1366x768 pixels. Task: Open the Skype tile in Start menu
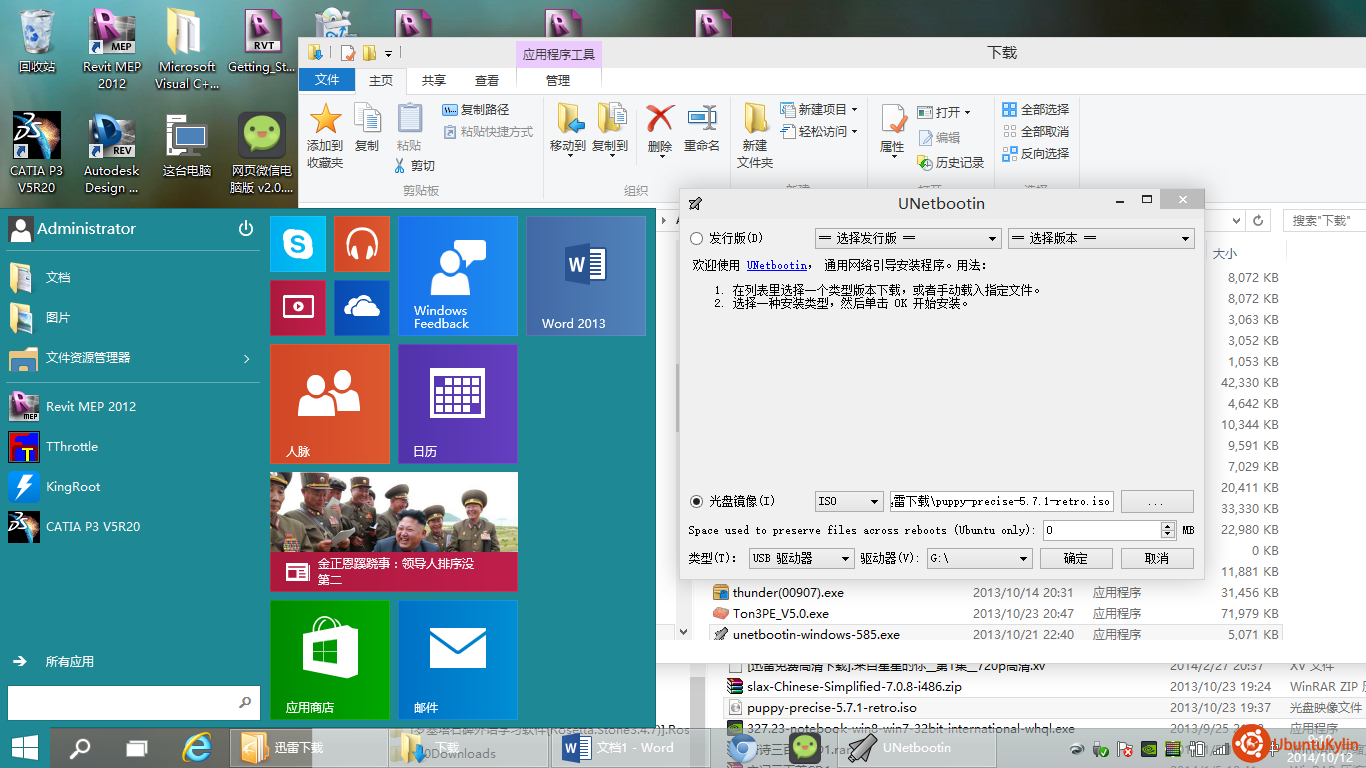pos(297,244)
